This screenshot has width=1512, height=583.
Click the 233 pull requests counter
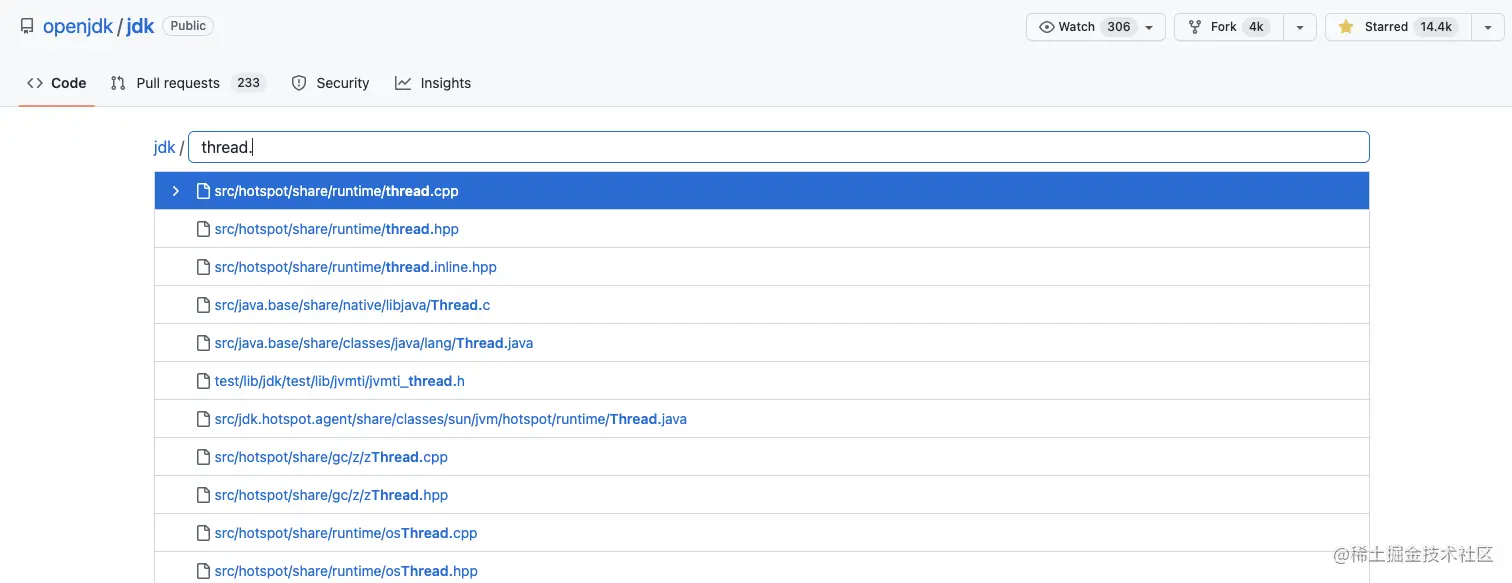pos(248,83)
